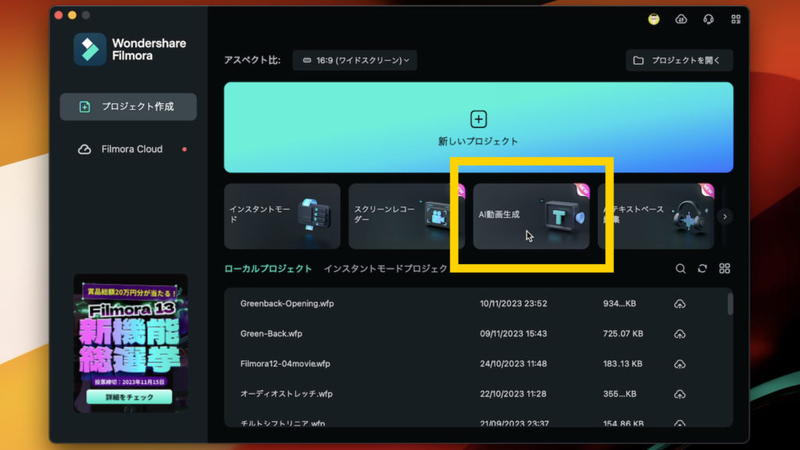The width and height of the screenshot is (800, 450).
Task: Open the headset support icon
Action: (708, 19)
